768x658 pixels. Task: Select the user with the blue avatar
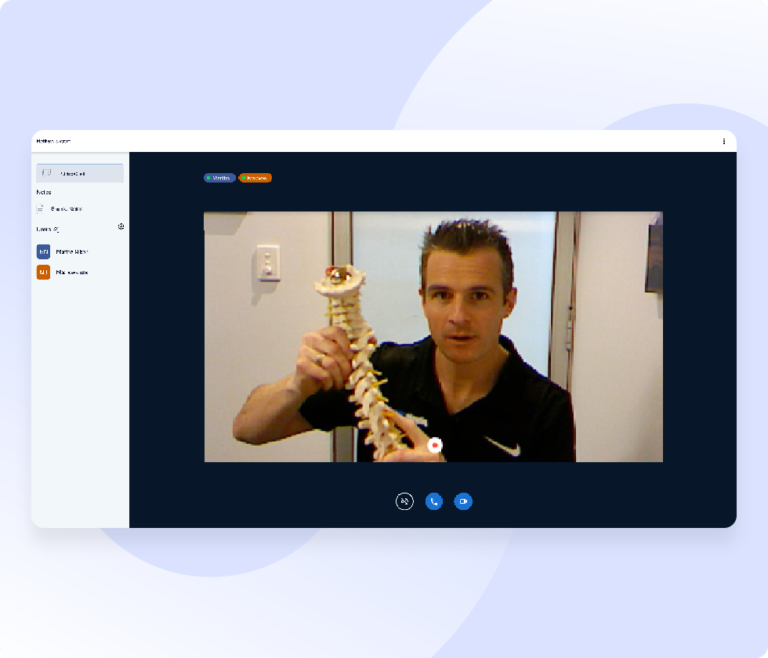point(62,251)
